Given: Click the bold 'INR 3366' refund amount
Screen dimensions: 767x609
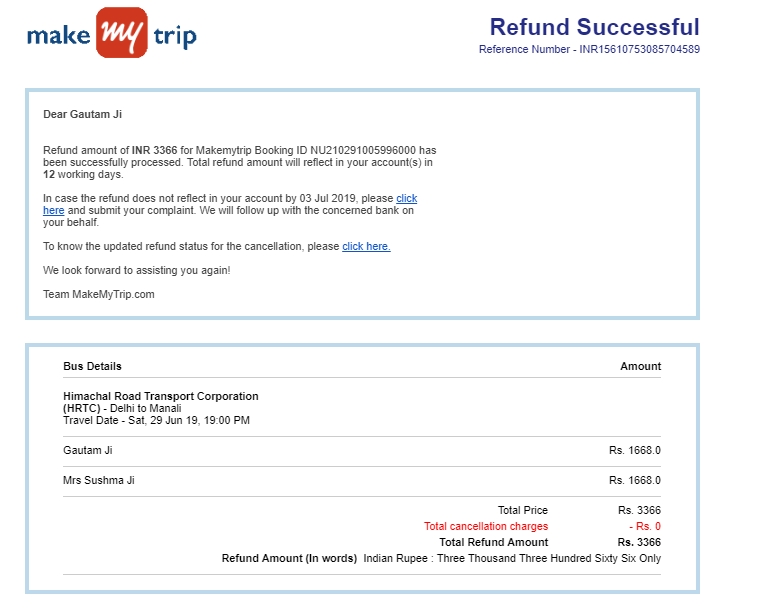Looking at the screenshot, I should pos(154,150).
